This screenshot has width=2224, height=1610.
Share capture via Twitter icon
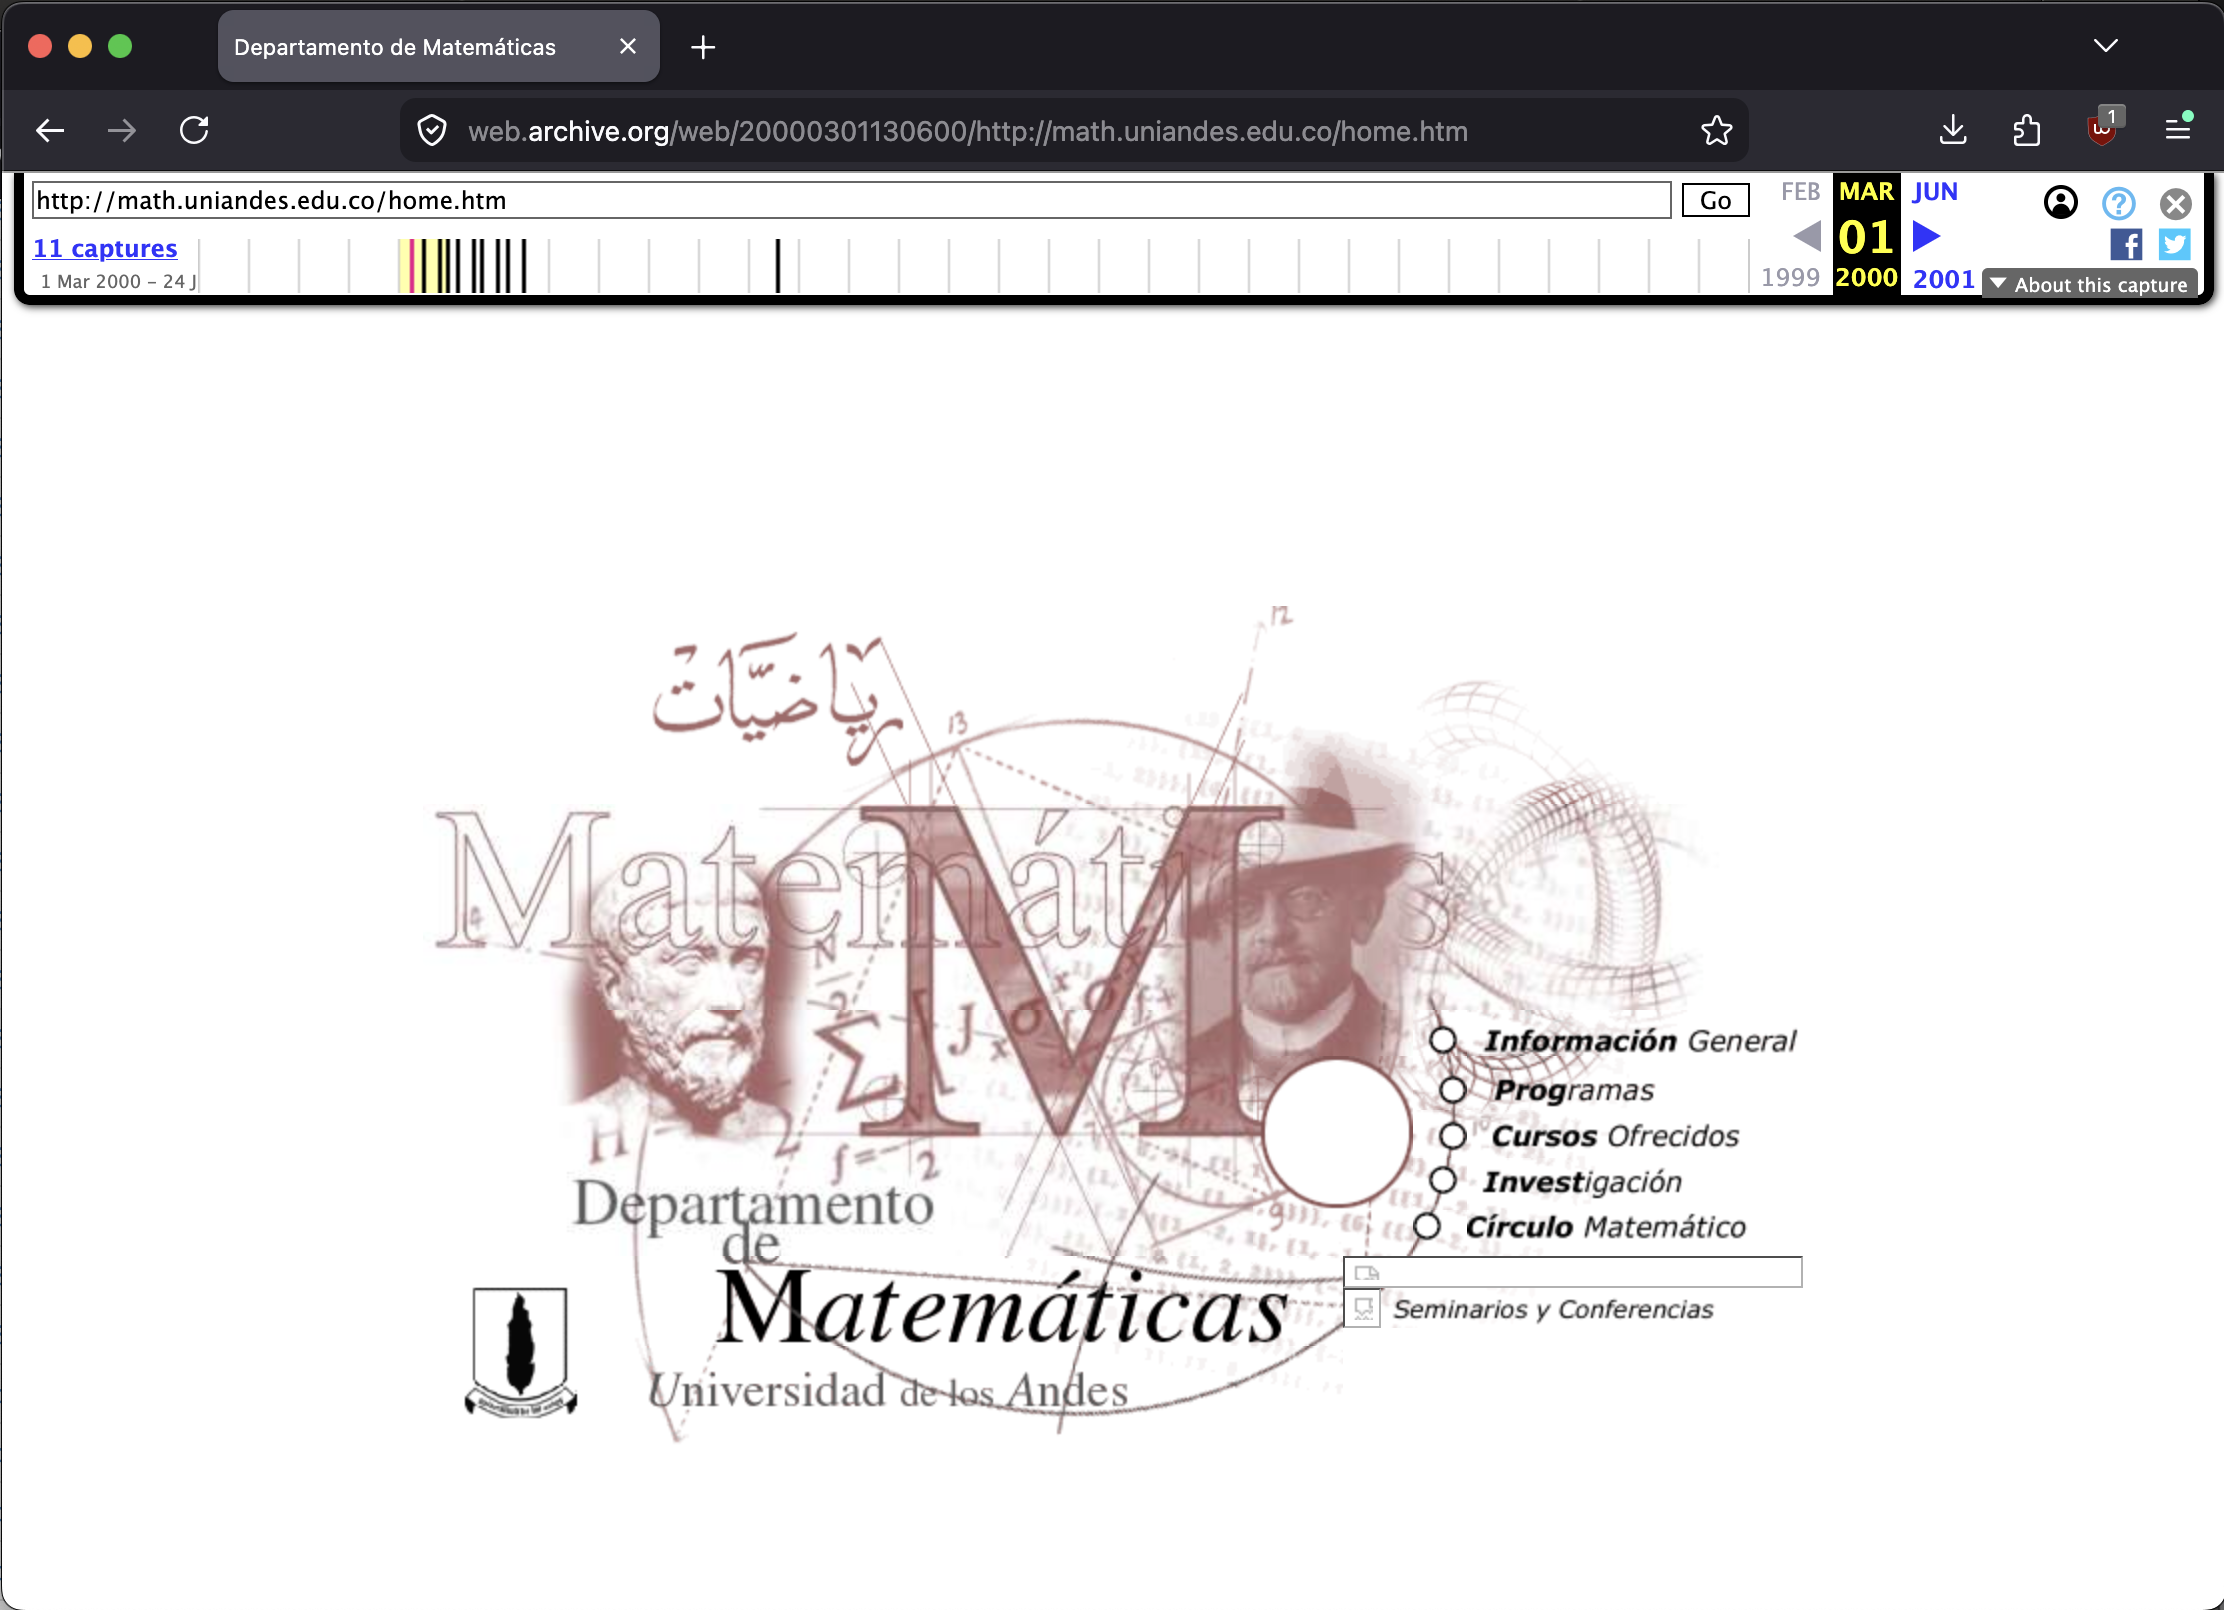click(x=2174, y=245)
